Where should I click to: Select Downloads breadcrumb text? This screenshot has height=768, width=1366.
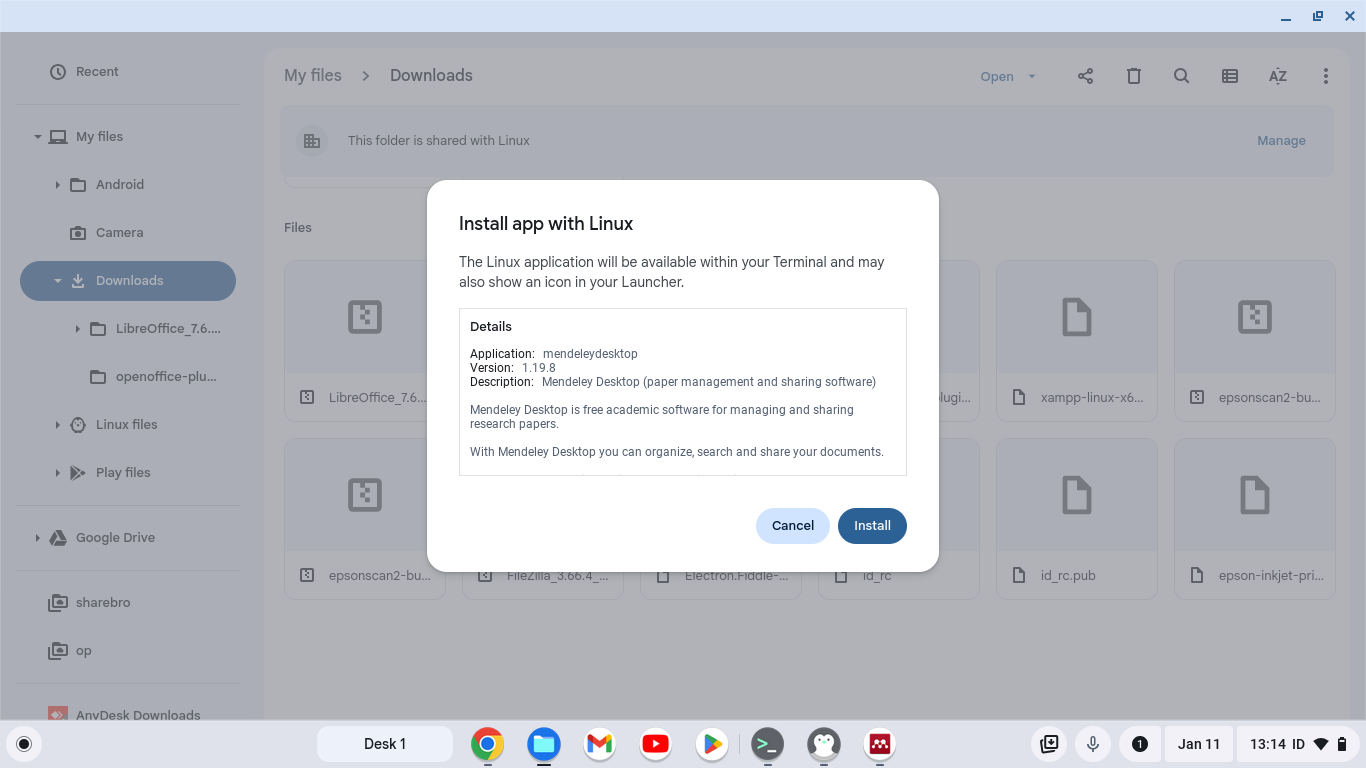(x=431, y=76)
